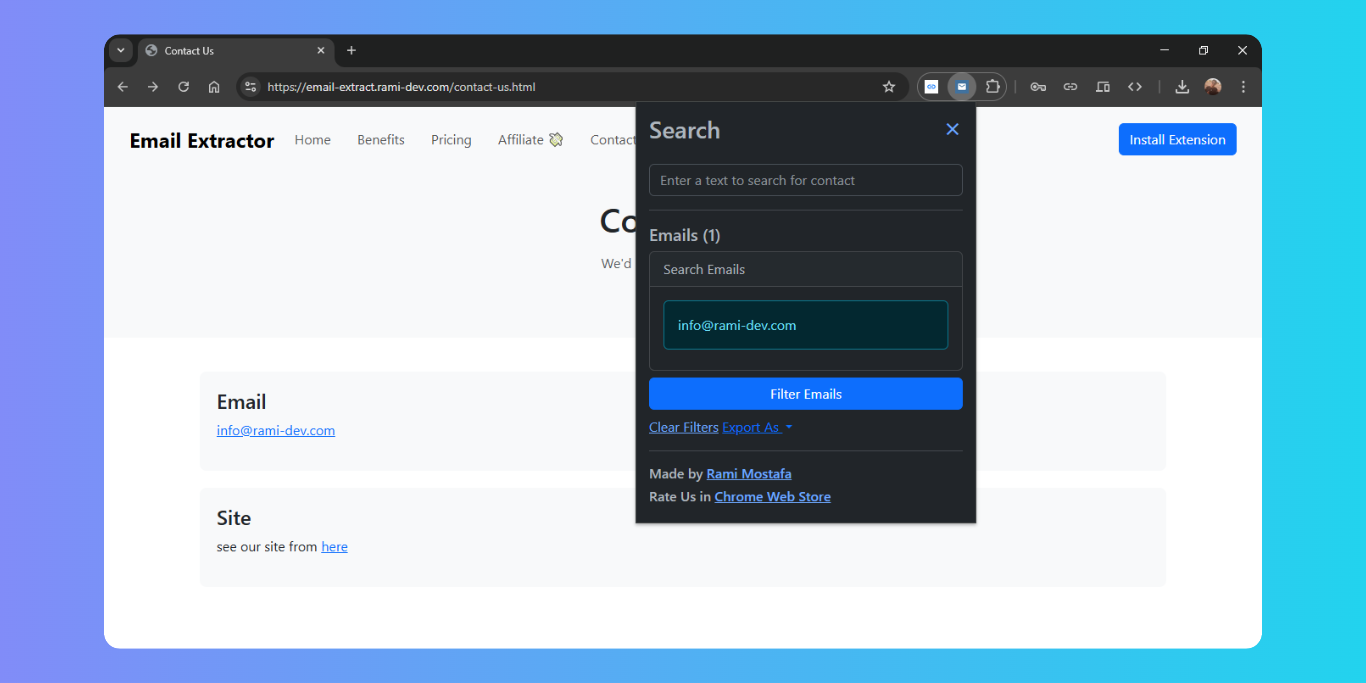
Task: Follow the 'here' site link
Action: coord(334,547)
